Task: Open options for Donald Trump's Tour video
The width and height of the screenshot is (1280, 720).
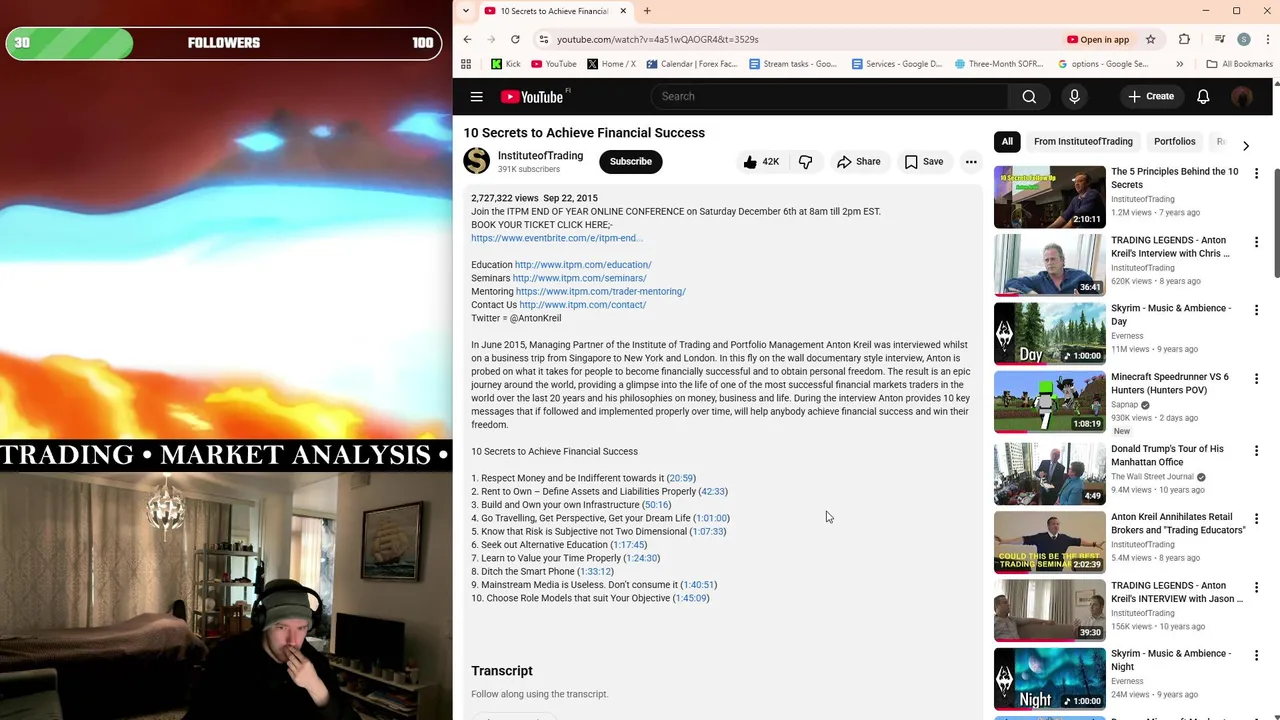Action: pyautogui.click(x=1256, y=451)
